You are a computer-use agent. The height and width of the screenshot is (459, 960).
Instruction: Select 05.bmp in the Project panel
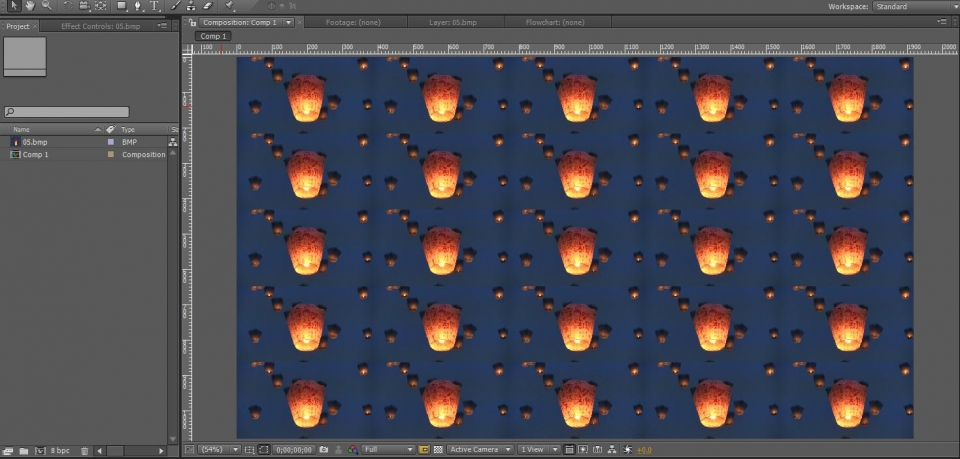(x=35, y=142)
